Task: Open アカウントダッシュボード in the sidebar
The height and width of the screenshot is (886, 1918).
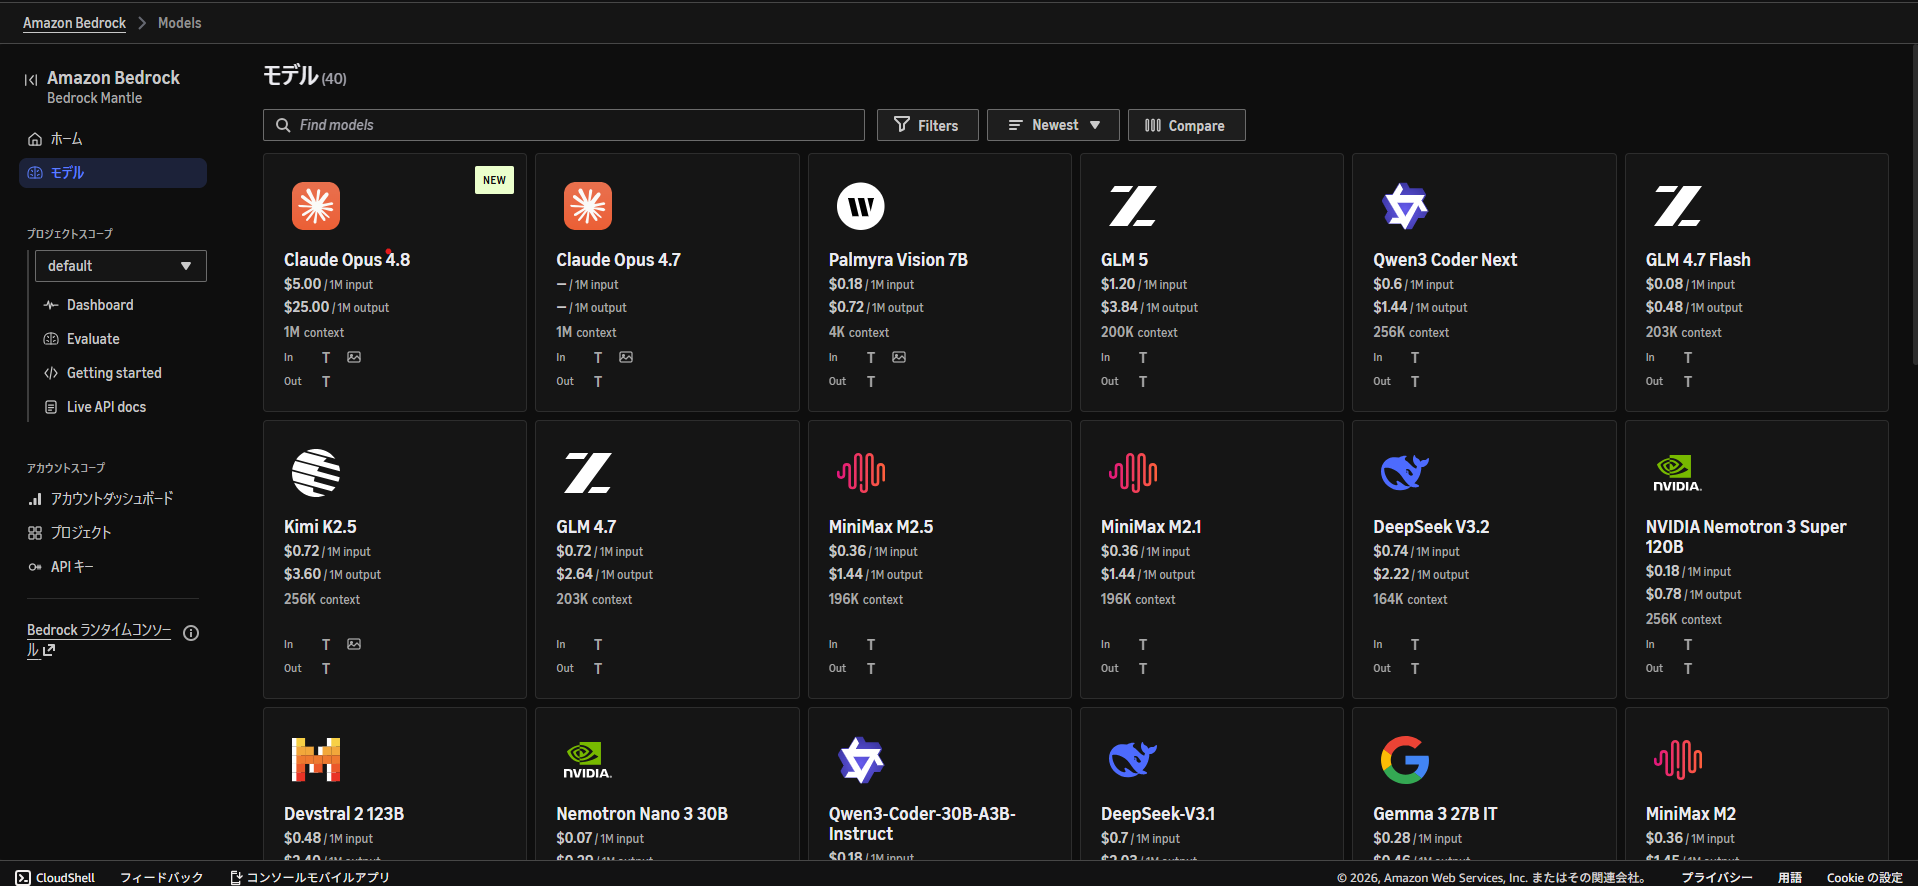Action: tap(112, 498)
